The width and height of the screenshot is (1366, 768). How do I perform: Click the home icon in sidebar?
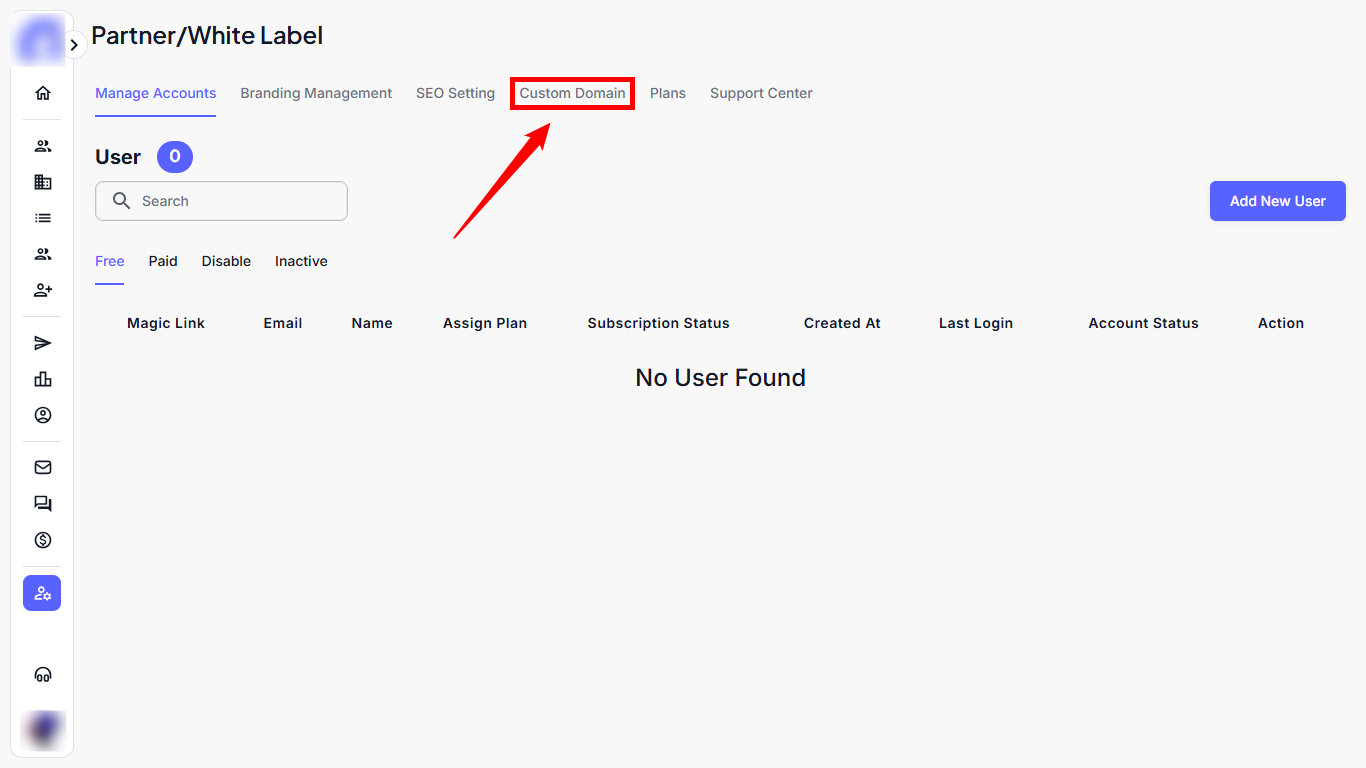(x=42, y=93)
